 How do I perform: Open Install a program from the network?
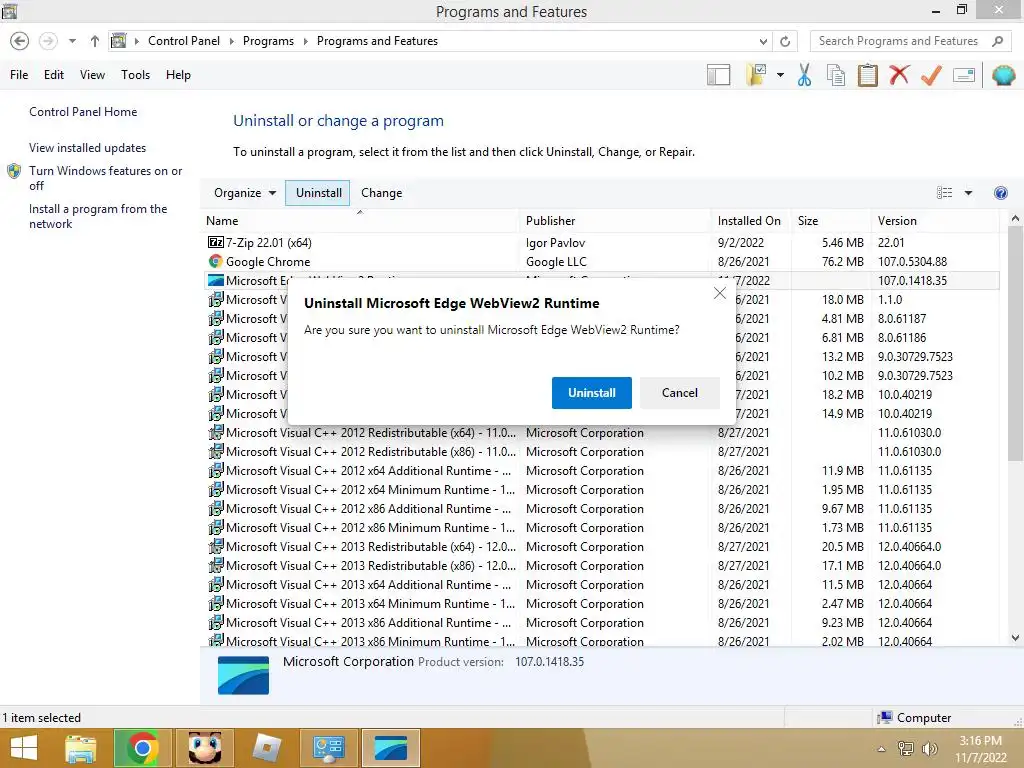[x=98, y=216]
